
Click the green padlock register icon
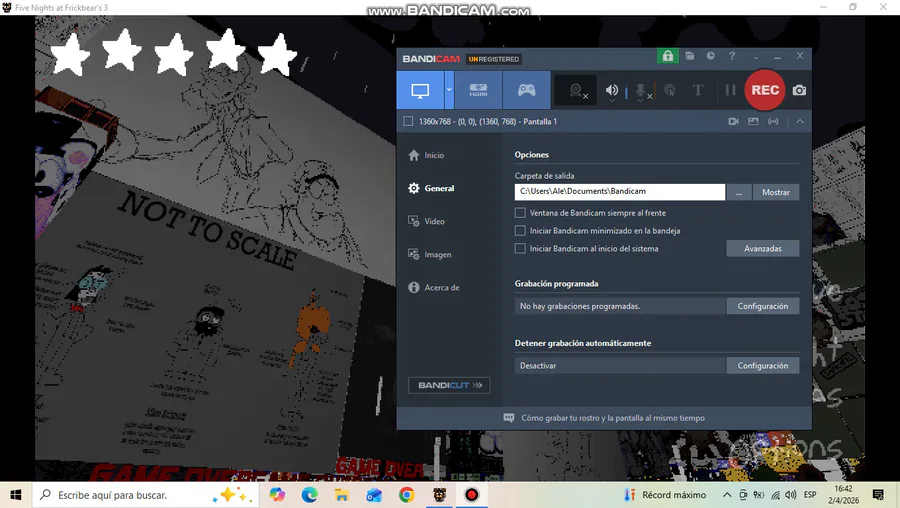point(668,56)
